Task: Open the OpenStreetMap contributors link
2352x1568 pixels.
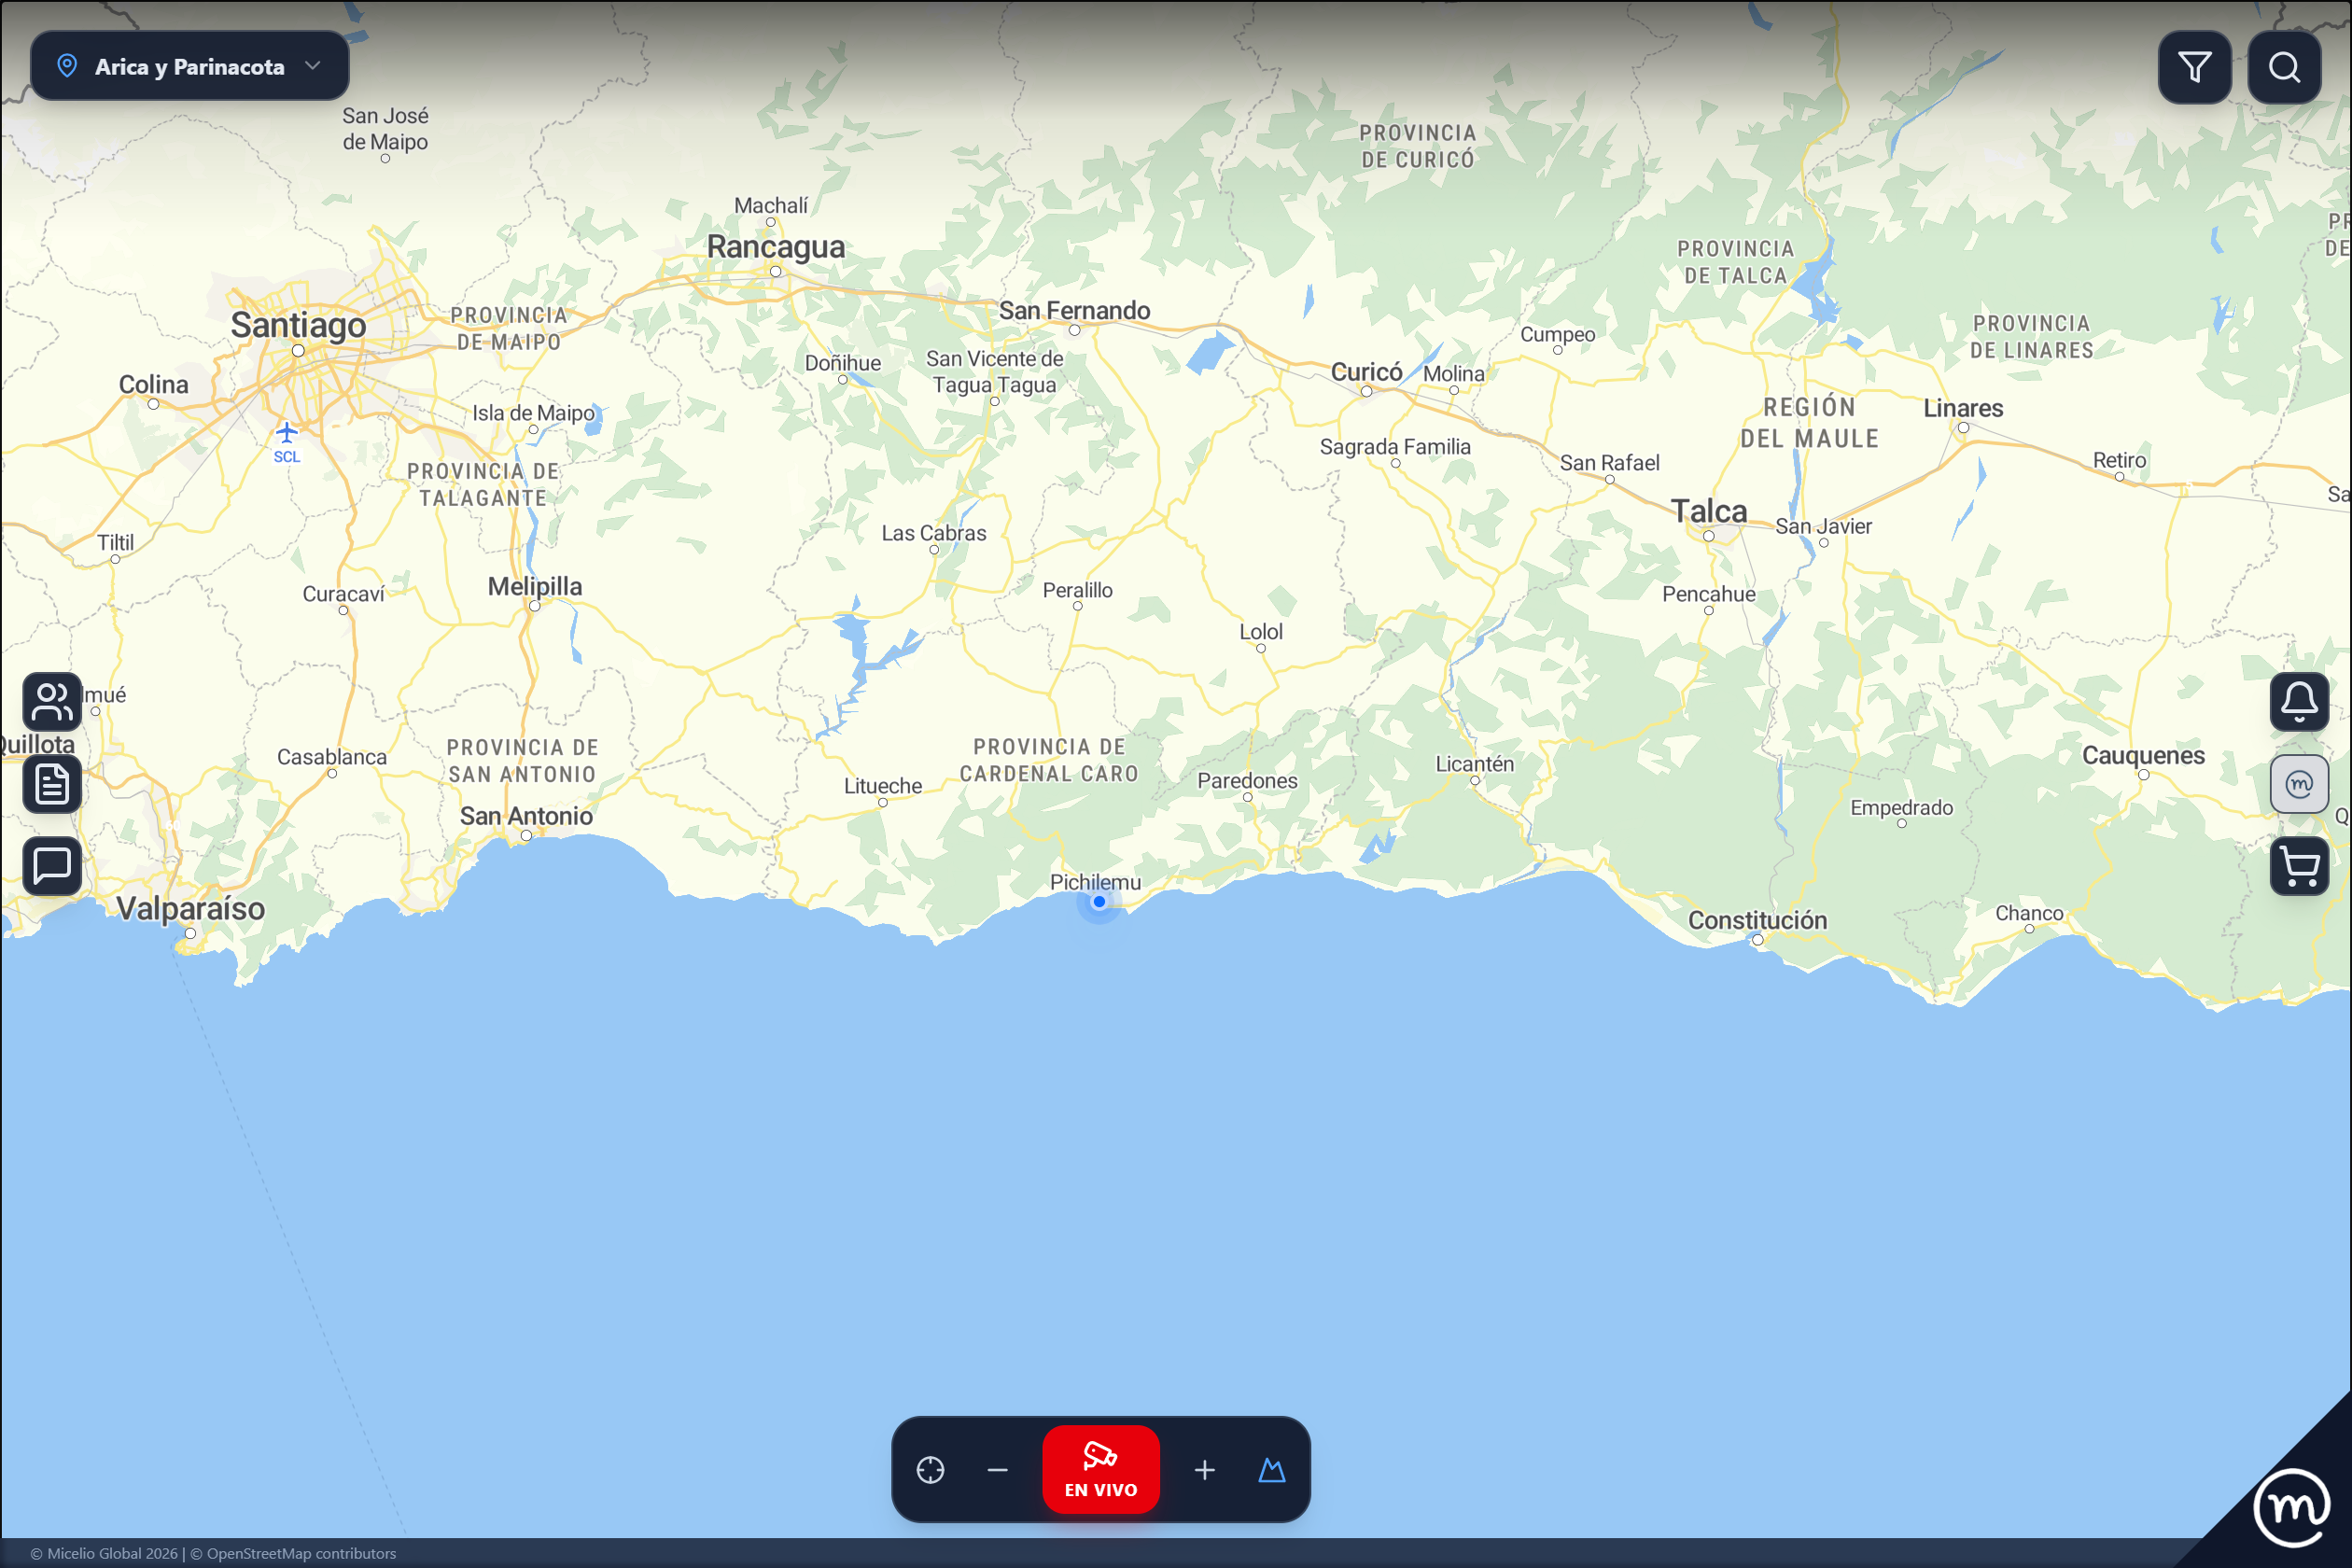Action: (296, 1553)
